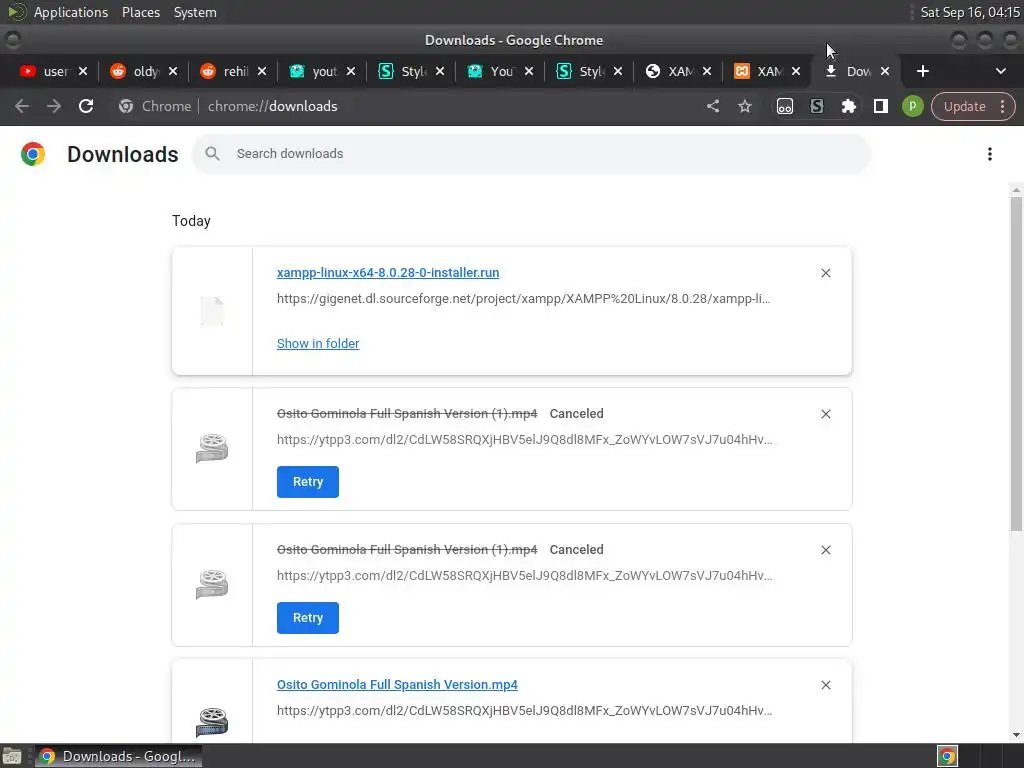Open the Places menu
This screenshot has width=1024, height=768.
coord(140,12)
